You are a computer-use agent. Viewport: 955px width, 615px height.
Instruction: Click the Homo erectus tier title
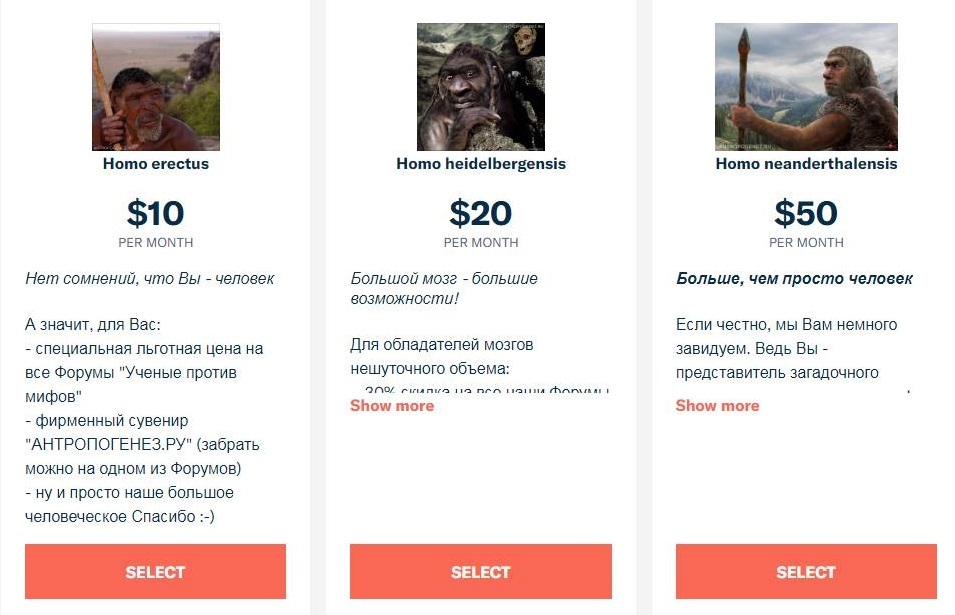pos(155,164)
